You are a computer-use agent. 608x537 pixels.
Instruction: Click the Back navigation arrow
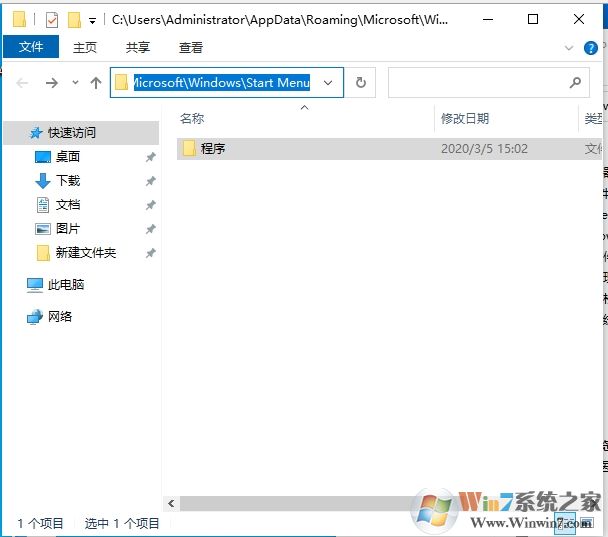pyautogui.click(x=22, y=83)
